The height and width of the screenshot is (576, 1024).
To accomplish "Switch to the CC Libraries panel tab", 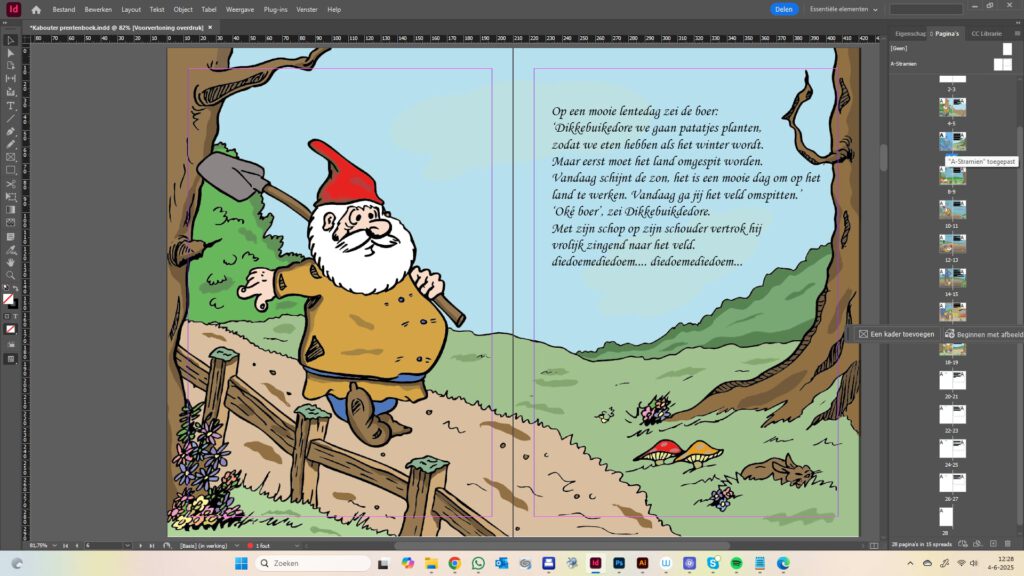I will [x=986, y=33].
